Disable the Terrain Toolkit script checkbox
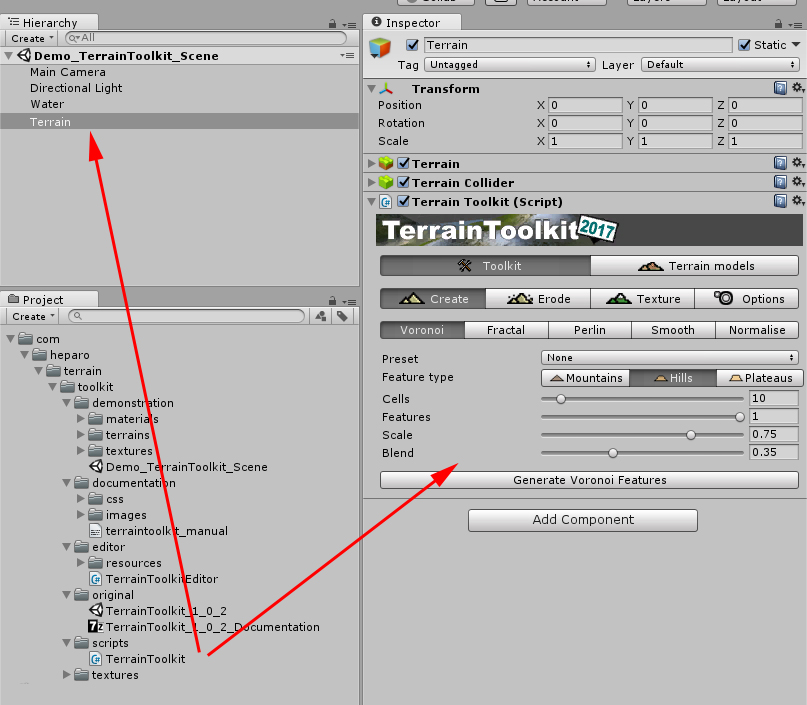The width and height of the screenshot is (807, 705). (404, 201)
